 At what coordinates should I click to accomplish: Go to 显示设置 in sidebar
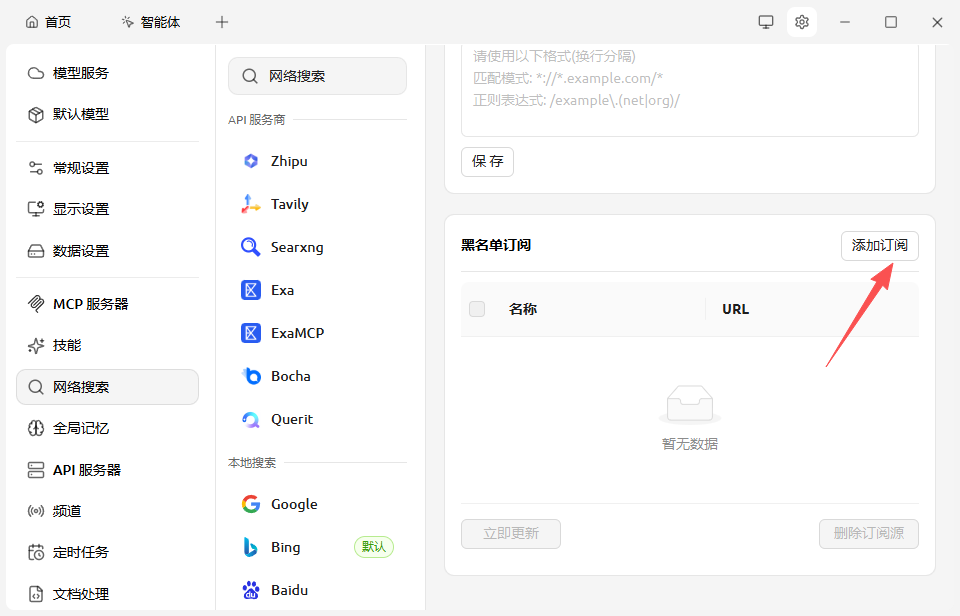tap(108, 209)
